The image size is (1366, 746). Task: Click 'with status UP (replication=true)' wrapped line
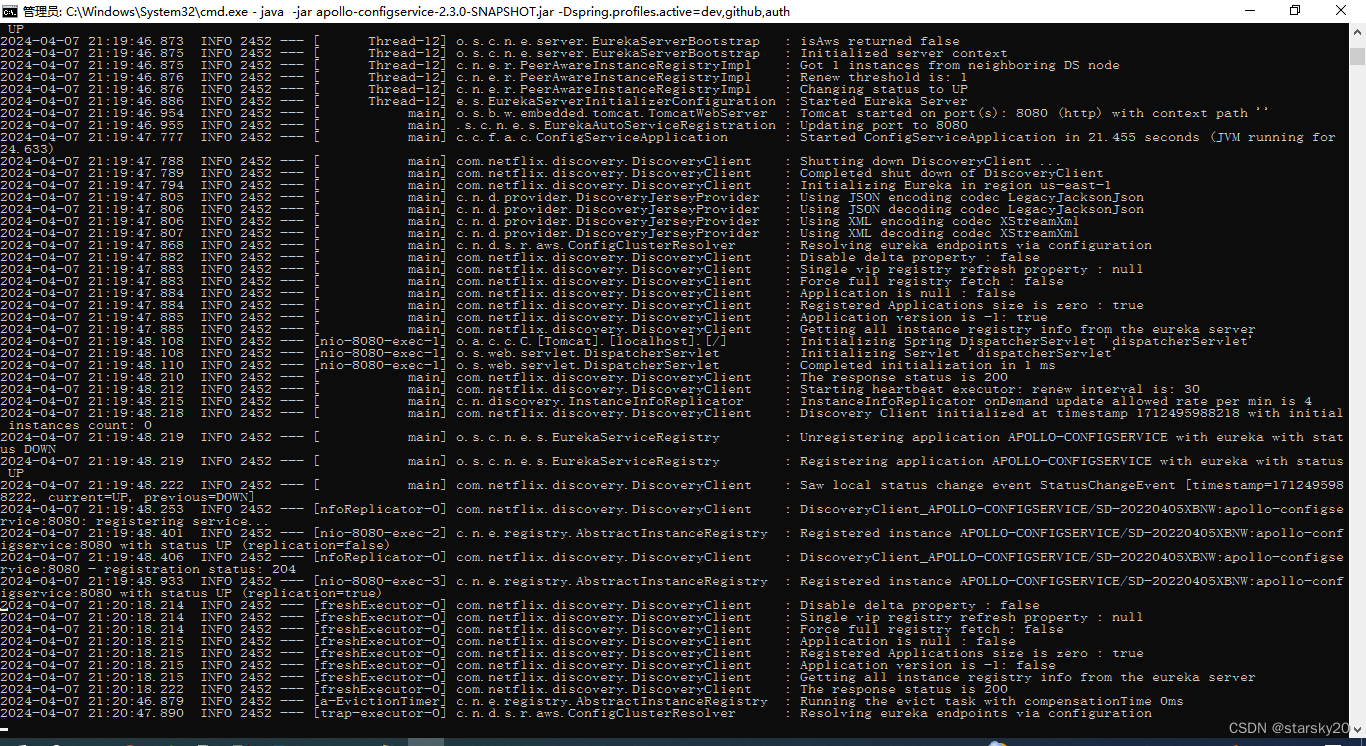(x=192, y=593)
